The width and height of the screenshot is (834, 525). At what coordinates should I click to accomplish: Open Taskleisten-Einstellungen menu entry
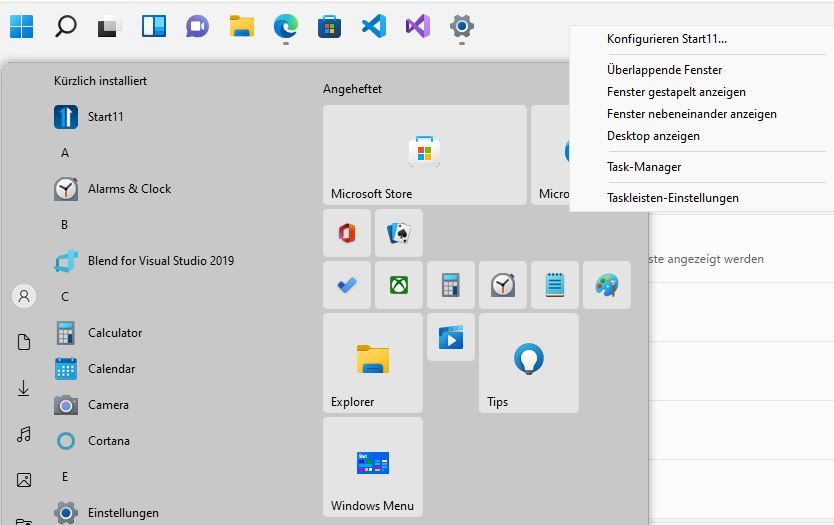[x=673, y=198]
